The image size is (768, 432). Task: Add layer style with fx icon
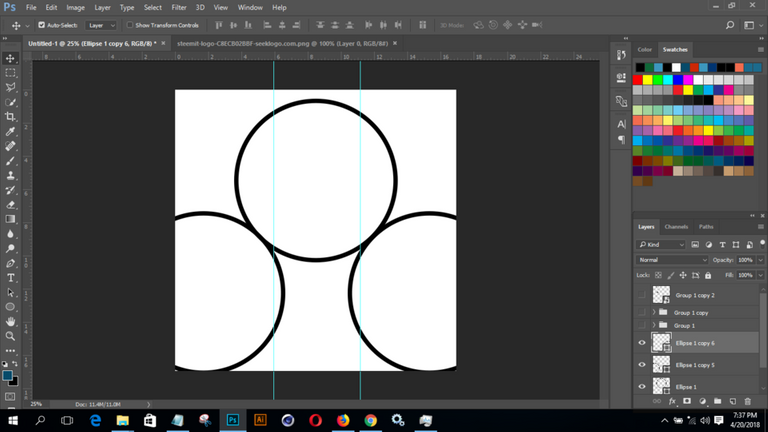672,402
